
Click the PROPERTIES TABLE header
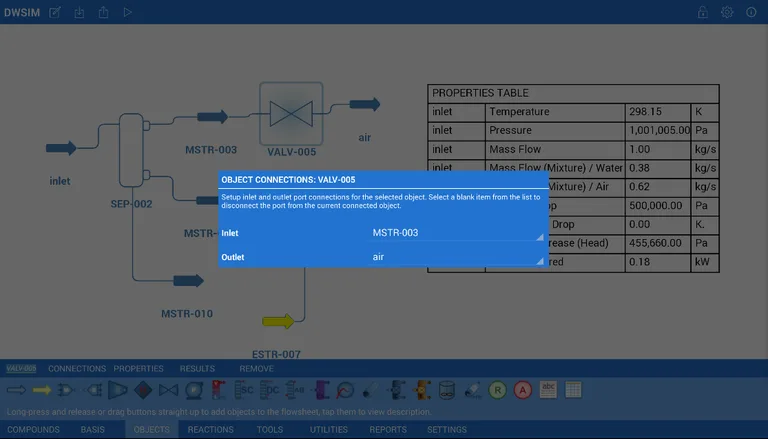coord(573,93)
